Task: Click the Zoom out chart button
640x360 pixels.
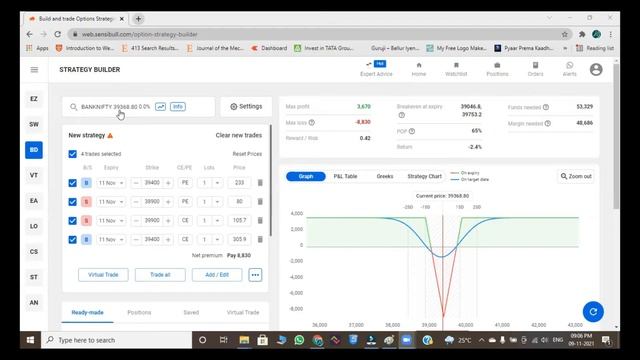Action: 576,176
